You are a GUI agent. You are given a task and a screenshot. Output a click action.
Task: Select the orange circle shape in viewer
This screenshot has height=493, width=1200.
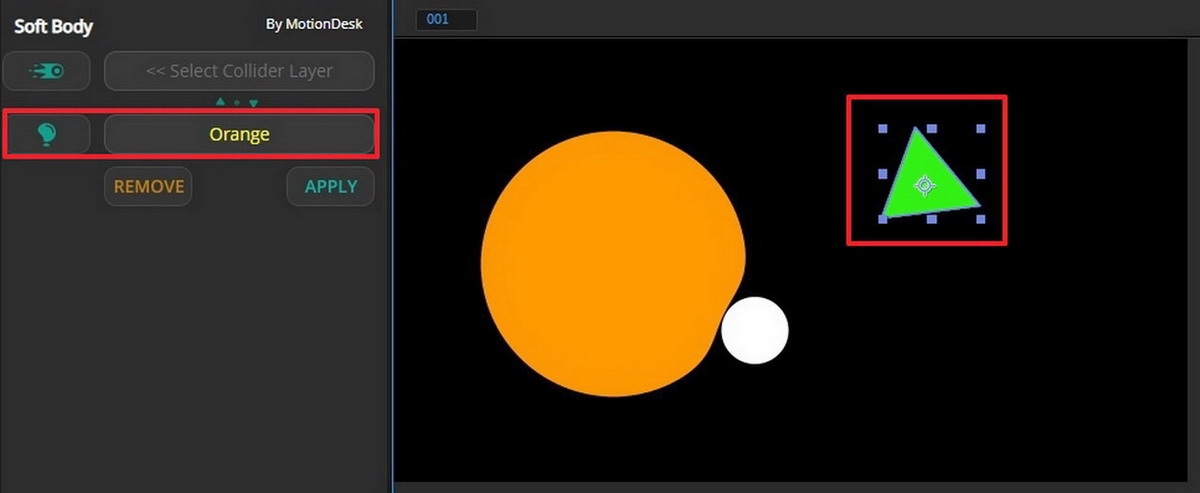pos(612,264)
